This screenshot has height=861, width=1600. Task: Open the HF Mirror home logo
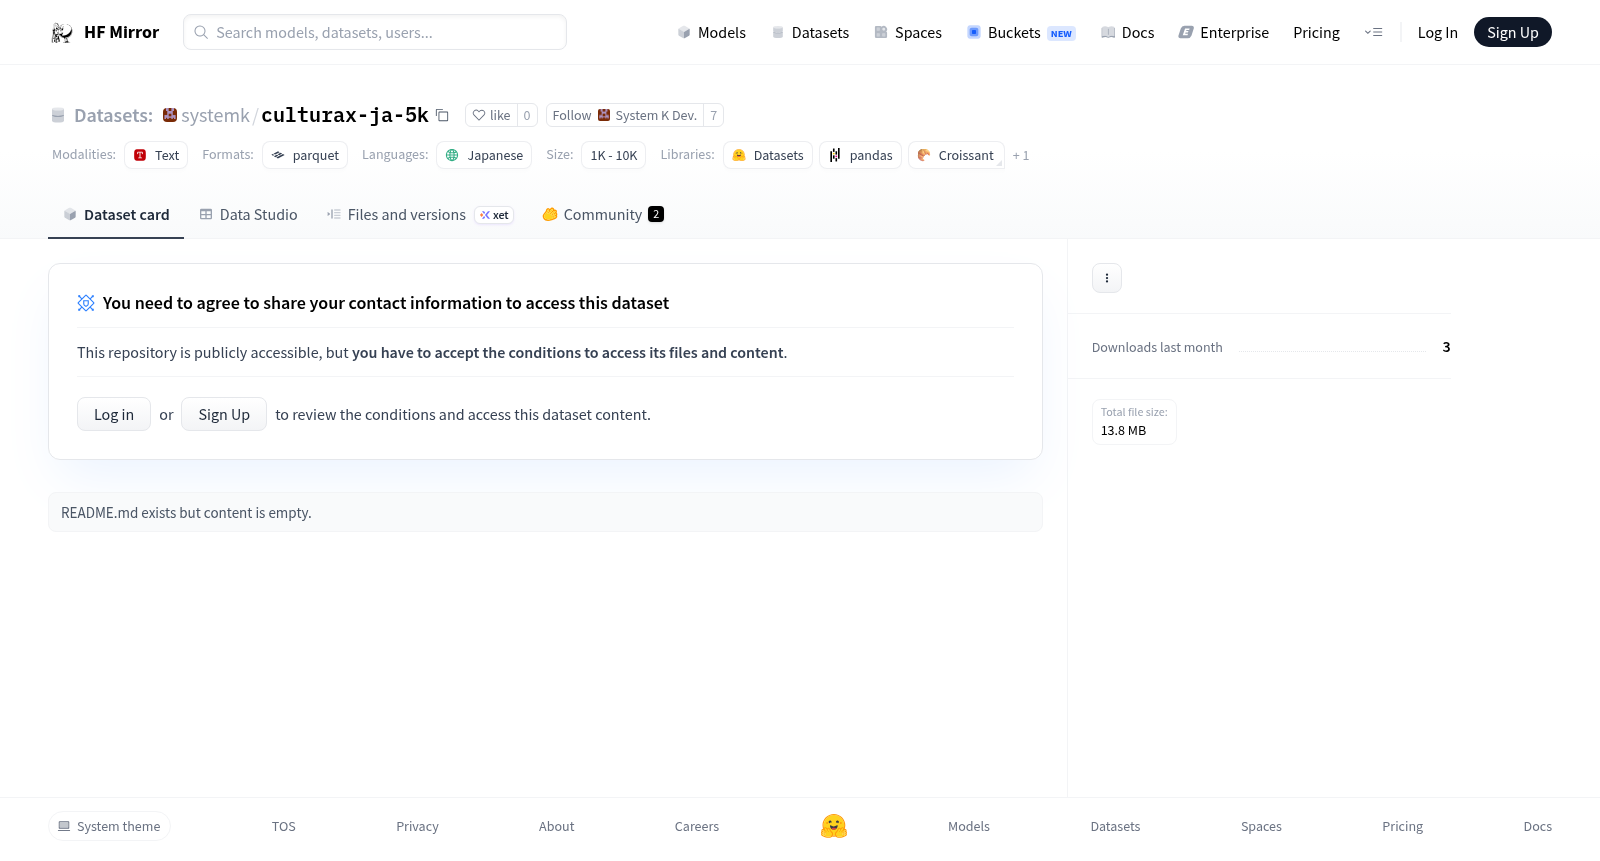coord(105,32)
